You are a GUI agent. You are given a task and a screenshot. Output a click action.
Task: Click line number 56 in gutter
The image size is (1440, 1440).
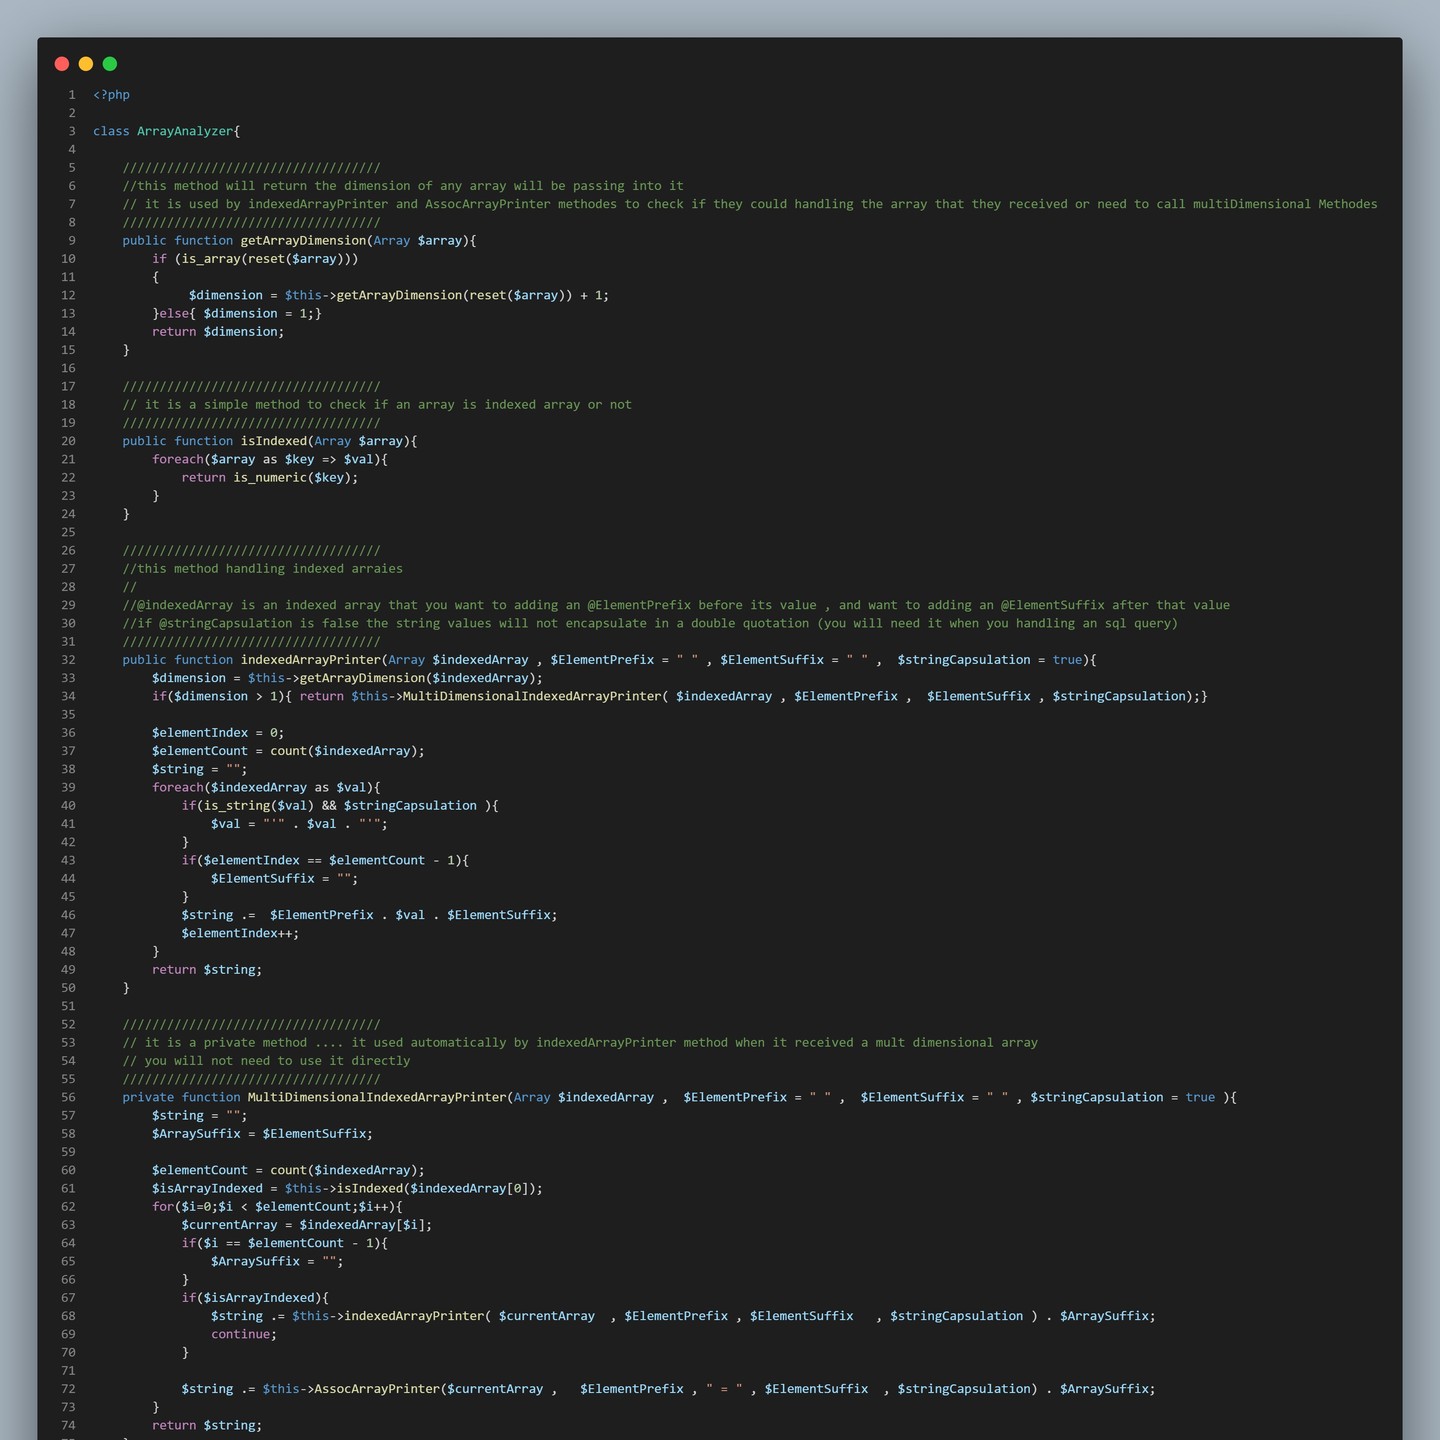(68, 1097)
